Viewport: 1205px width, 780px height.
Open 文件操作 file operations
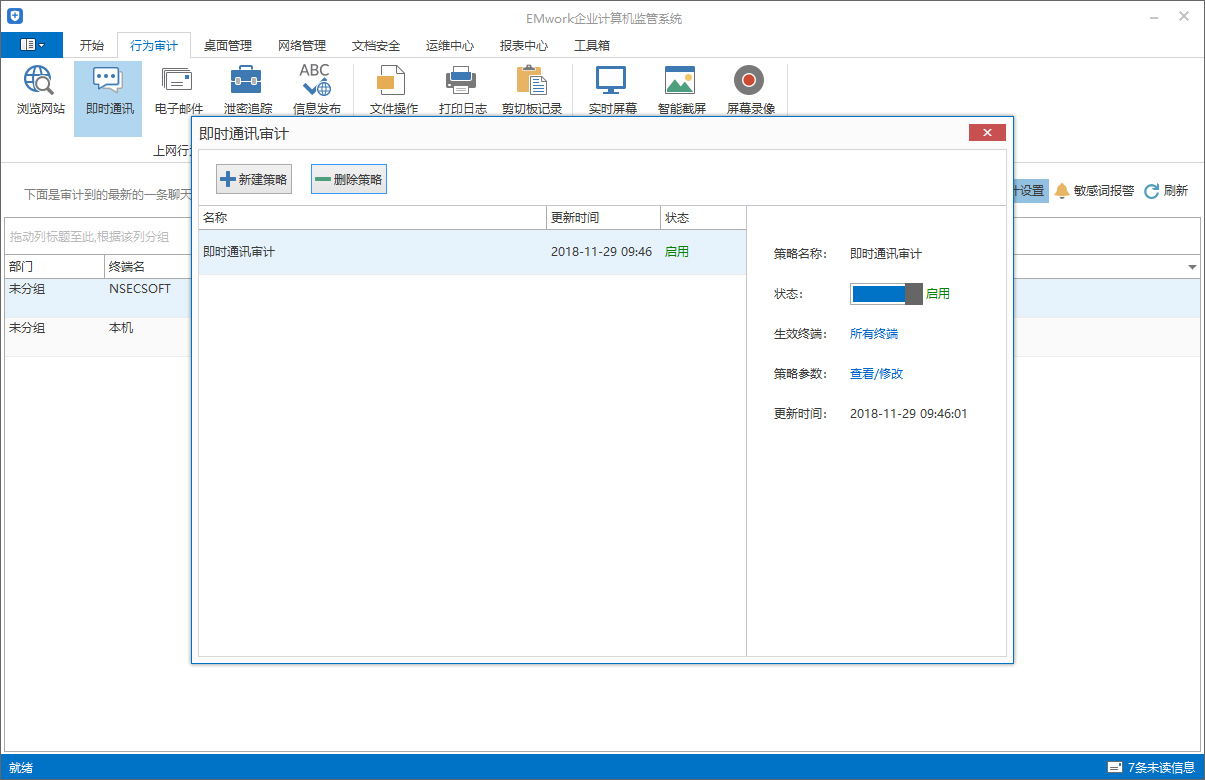coord(393,90)
